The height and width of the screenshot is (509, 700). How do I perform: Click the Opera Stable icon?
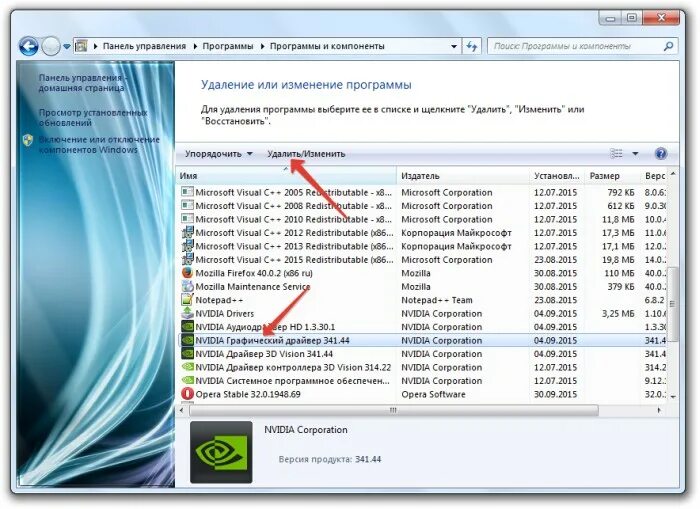[188, 394]
